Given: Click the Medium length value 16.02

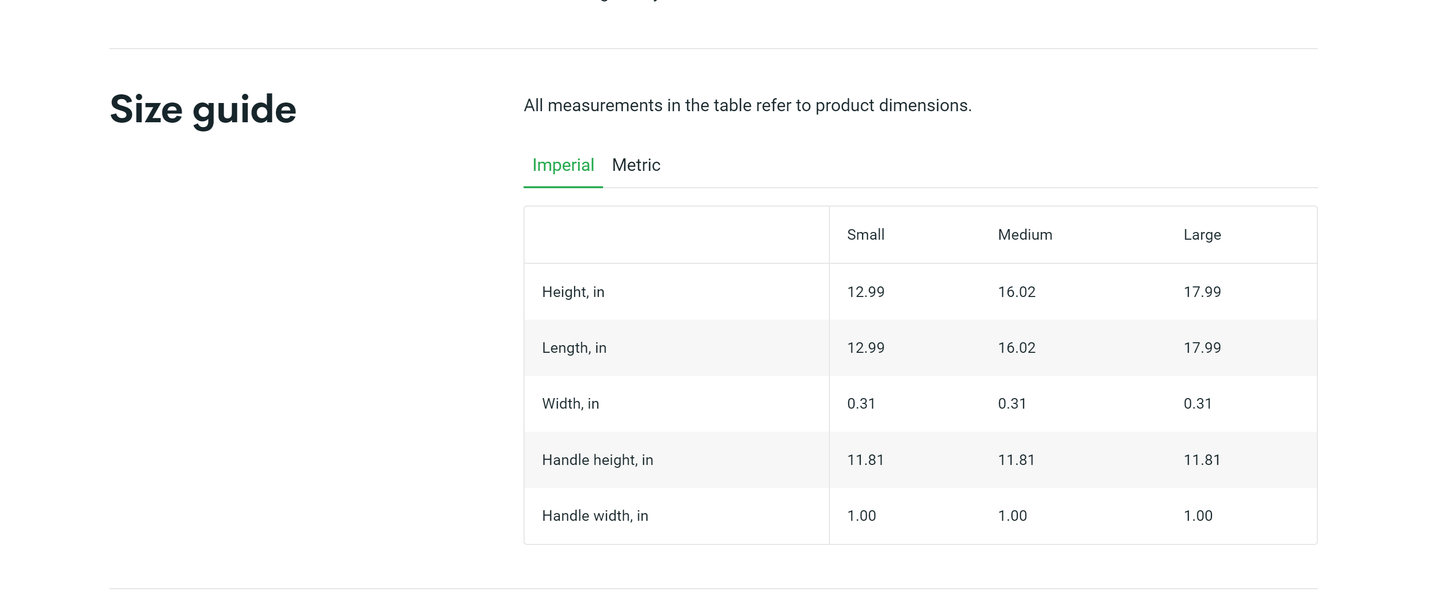Looking at the screenshot, I should 1016,348.
